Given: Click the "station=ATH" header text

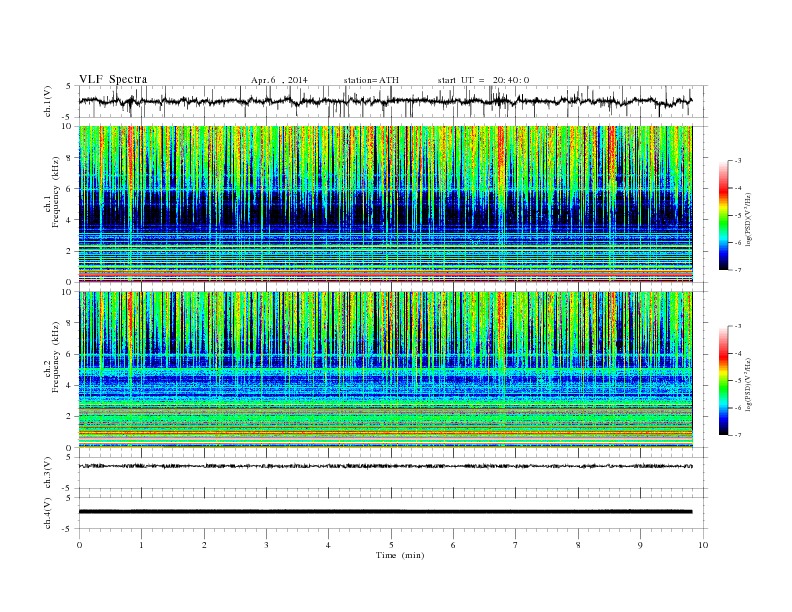Looking at the screenshot, I should coord(371,80).
